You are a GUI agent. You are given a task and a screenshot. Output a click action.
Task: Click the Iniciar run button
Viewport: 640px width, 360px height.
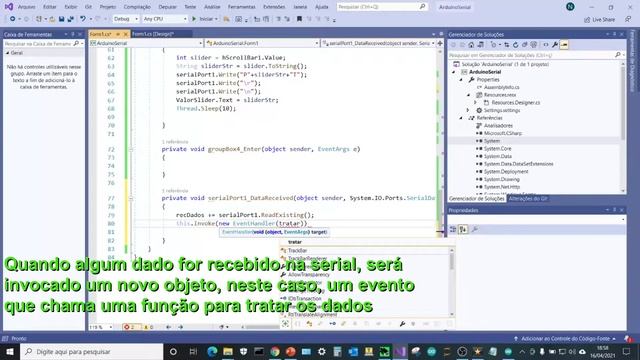coord(204,19)
